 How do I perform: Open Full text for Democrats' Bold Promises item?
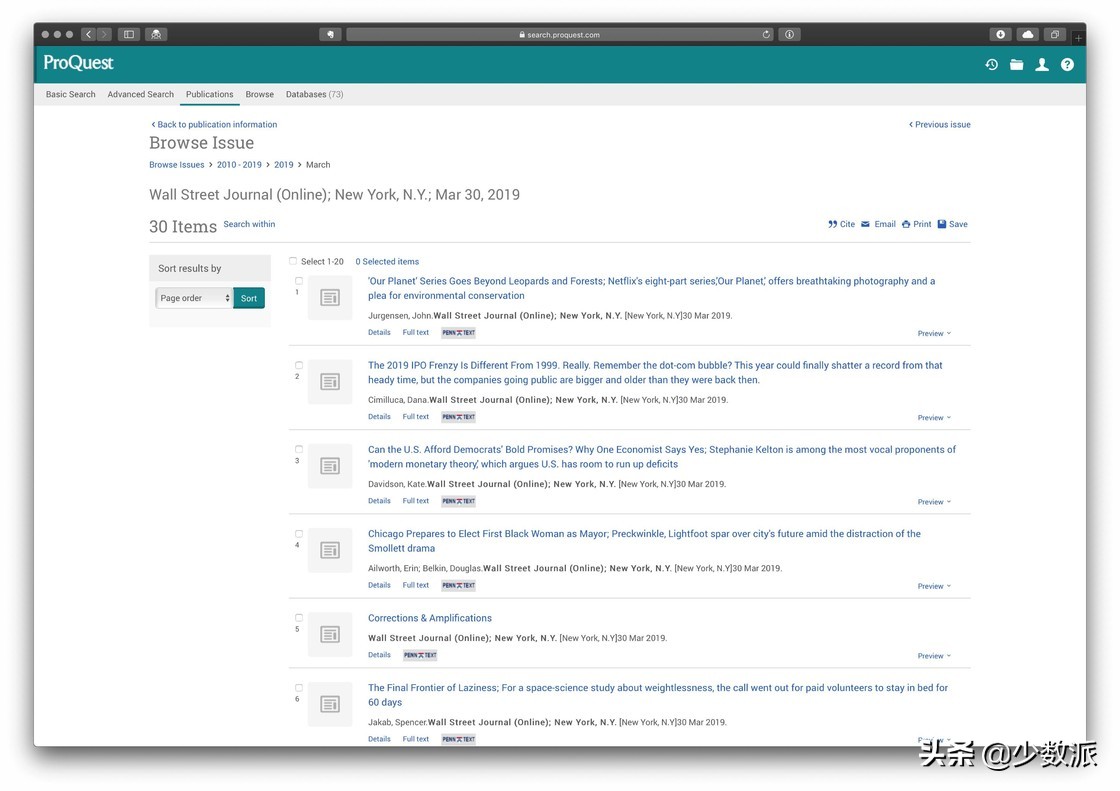416,502
